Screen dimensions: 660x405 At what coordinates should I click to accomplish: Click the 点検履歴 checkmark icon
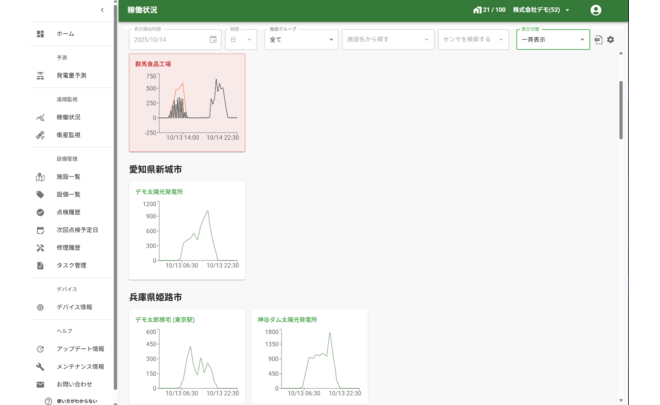click(40, 213)
